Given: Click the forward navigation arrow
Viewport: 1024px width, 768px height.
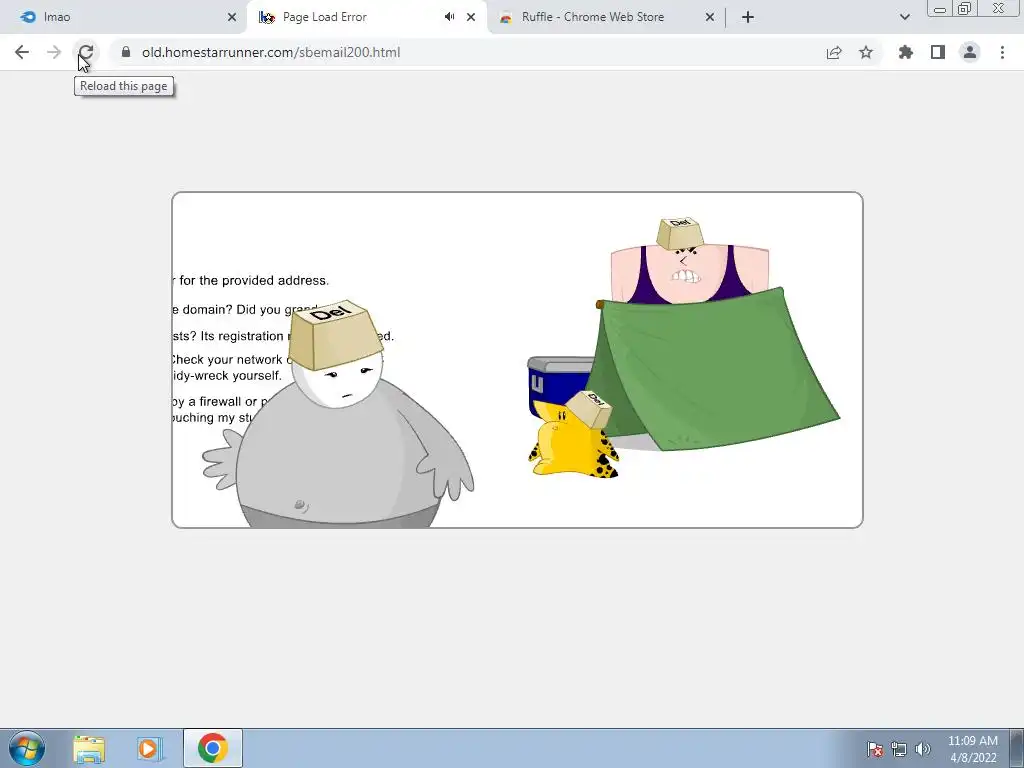Looking at the screenshot, I should pos(54,52).
